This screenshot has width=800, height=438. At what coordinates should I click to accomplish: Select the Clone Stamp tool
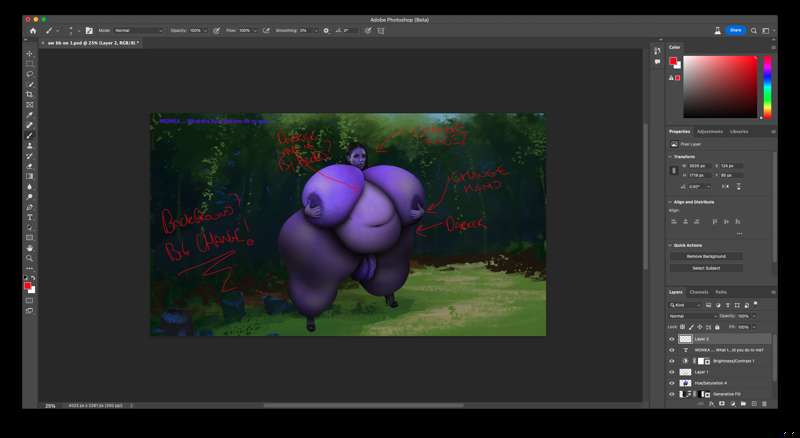click(30, 145)
